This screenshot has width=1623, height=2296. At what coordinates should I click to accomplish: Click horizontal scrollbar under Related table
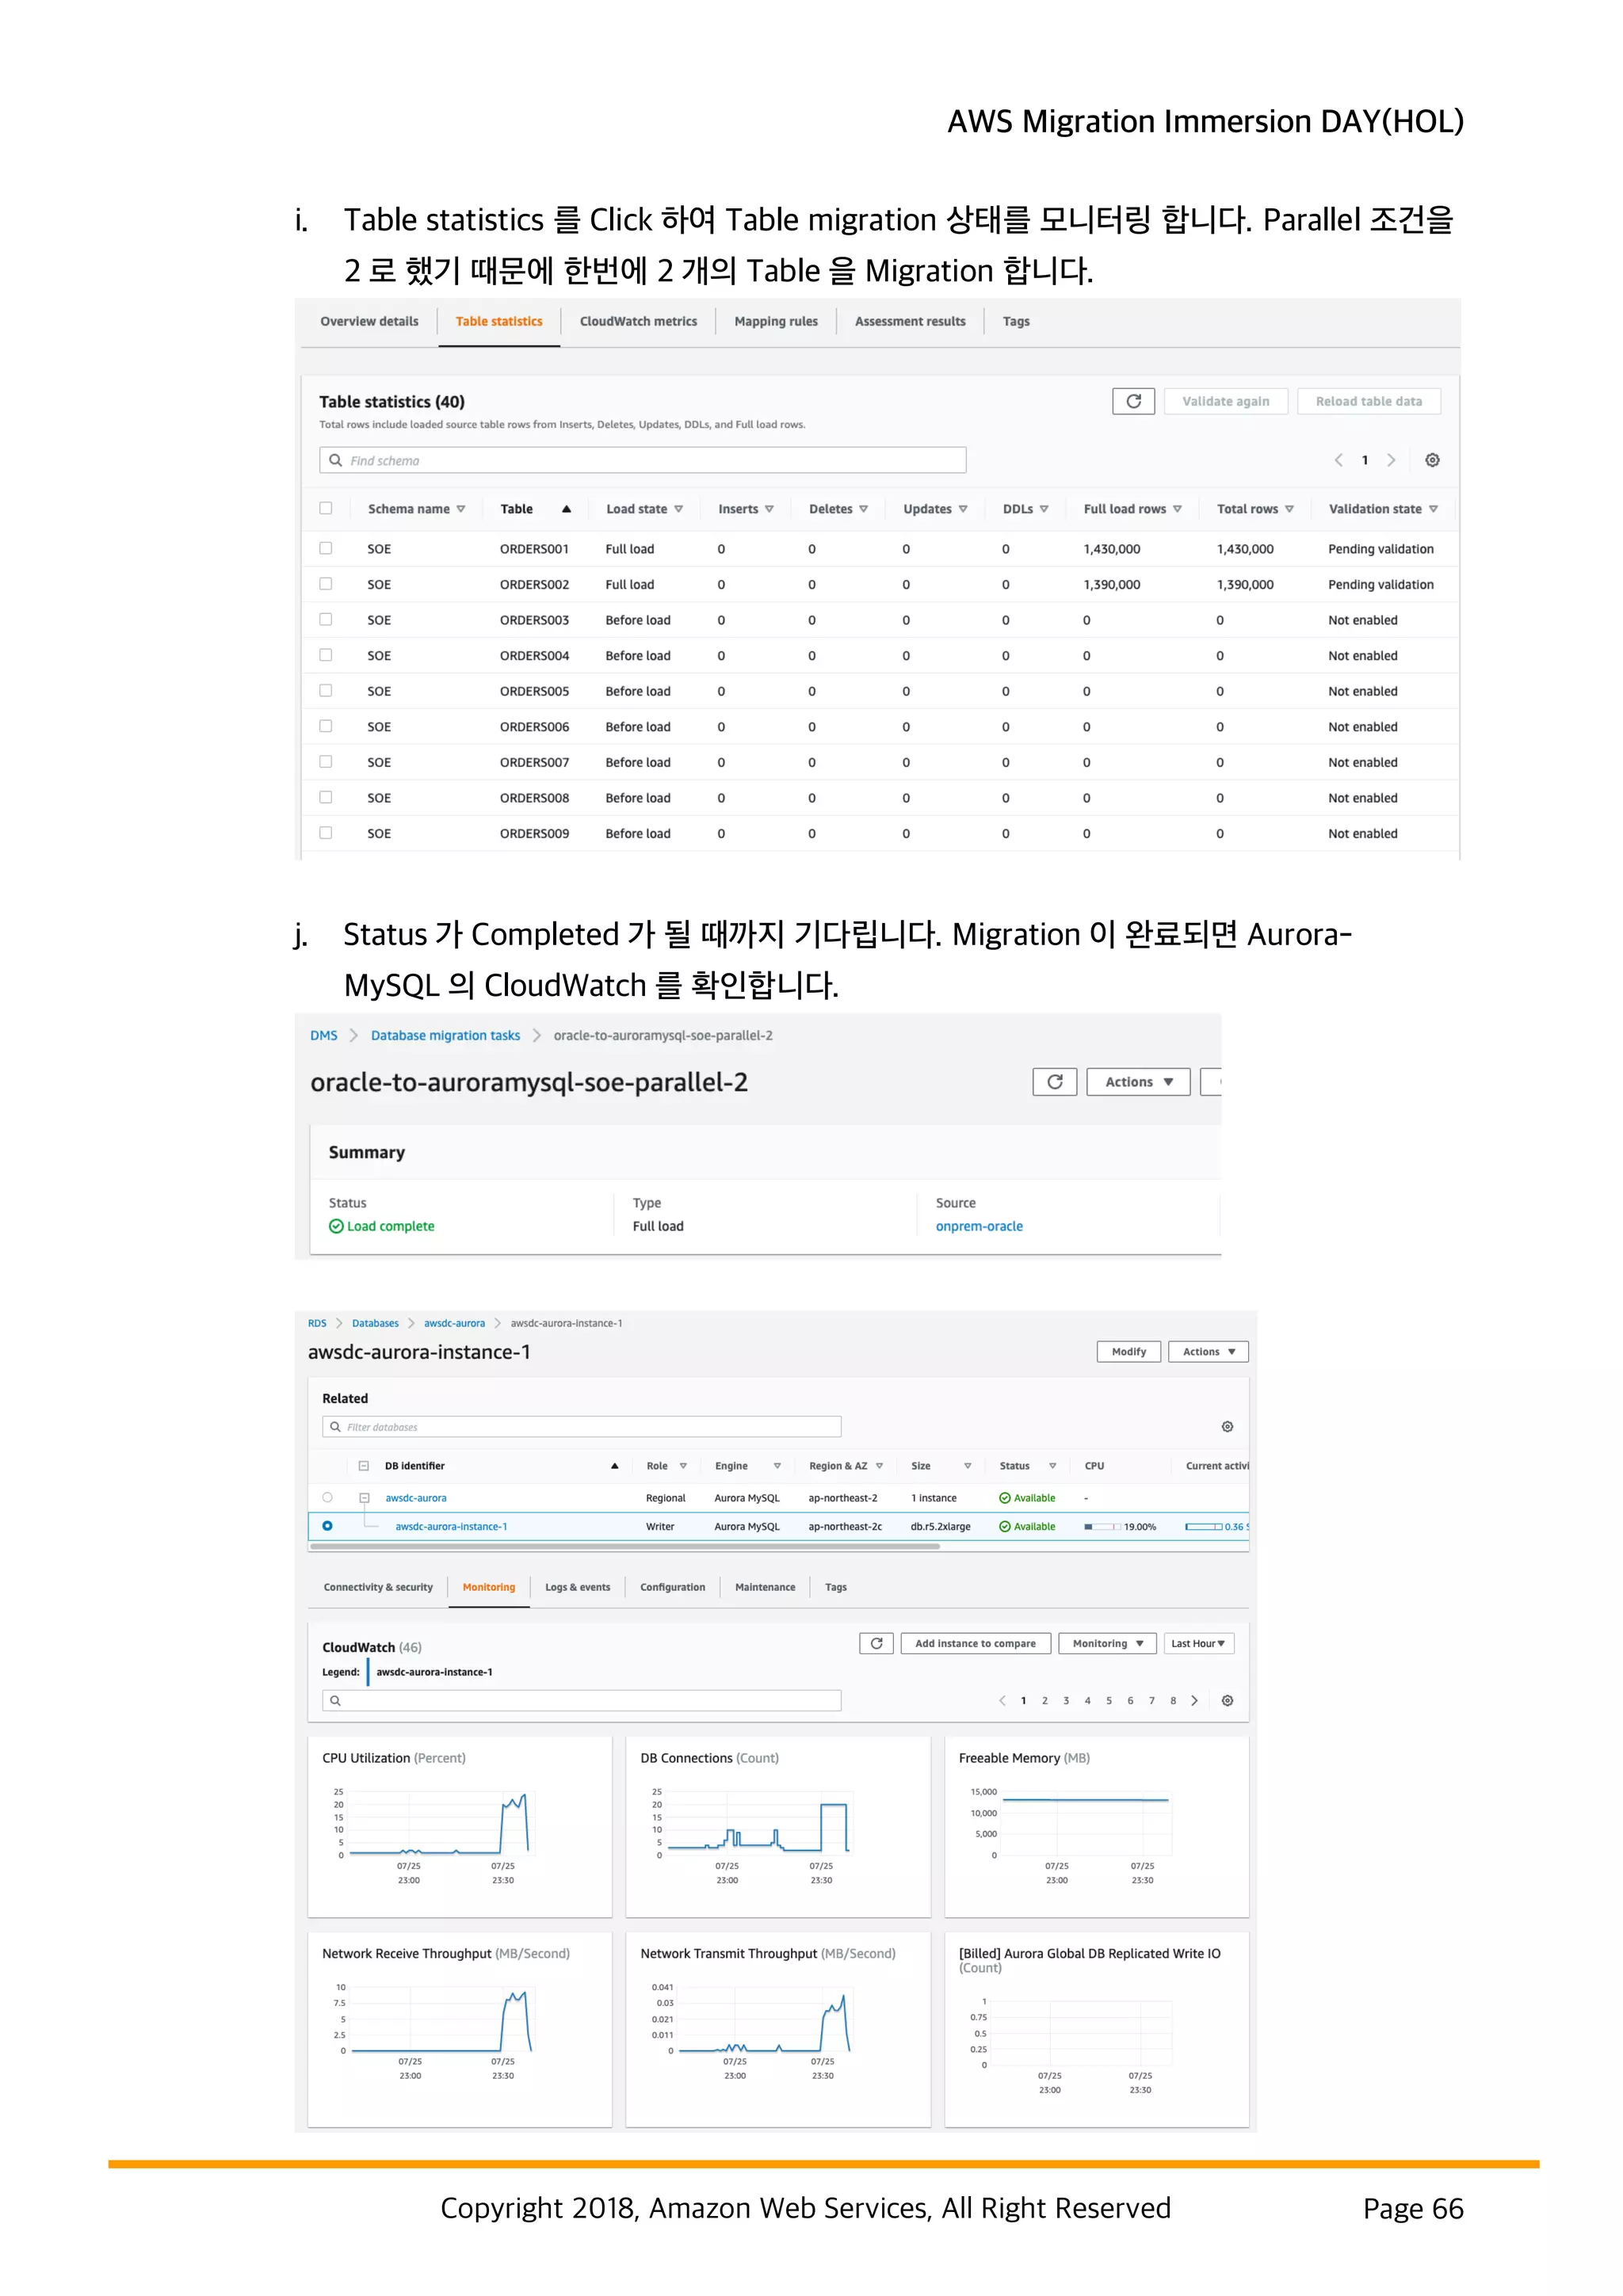624,1546
